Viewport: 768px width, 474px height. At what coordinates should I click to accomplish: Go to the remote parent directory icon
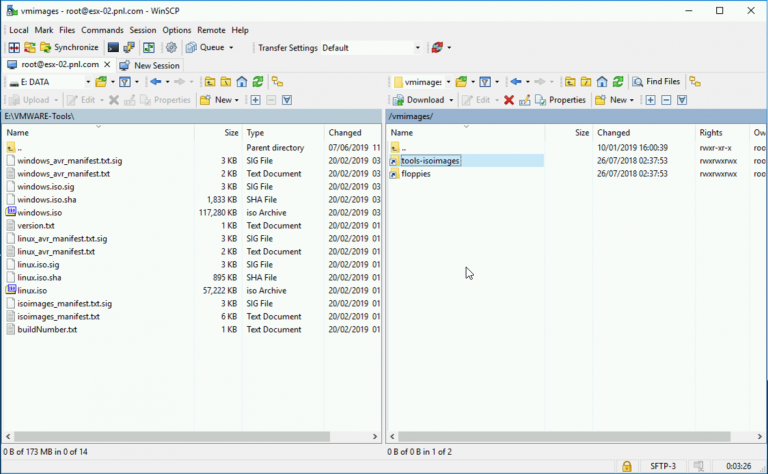(x=570, y=82)
